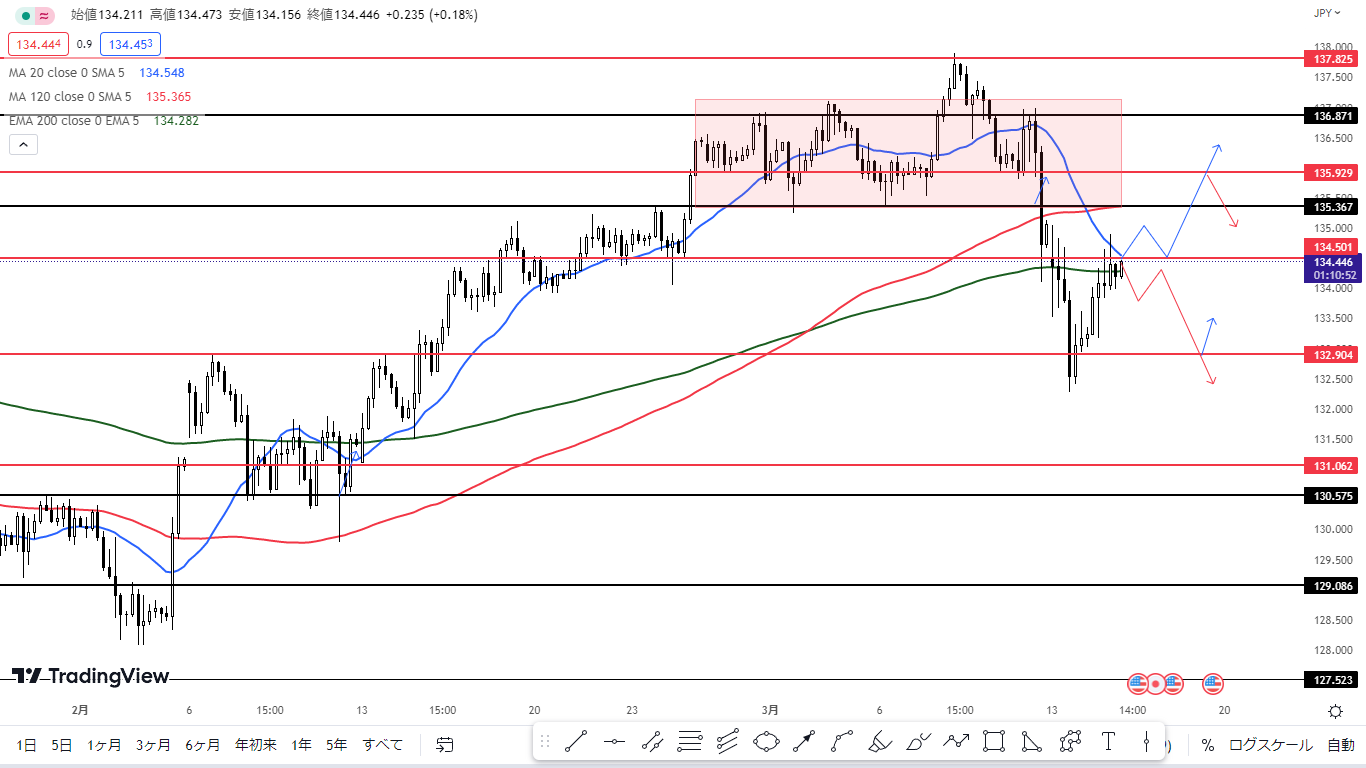Select the 5日 time range
Screen dimensions: 1366x768
point(61,745)
